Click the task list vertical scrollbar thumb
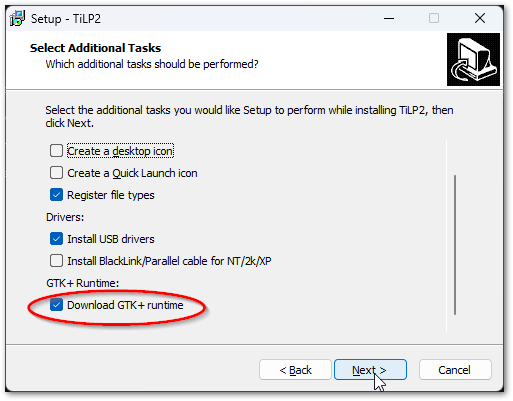Image resolution: width=513 pixels, height=401 pixels. (455, 245)
